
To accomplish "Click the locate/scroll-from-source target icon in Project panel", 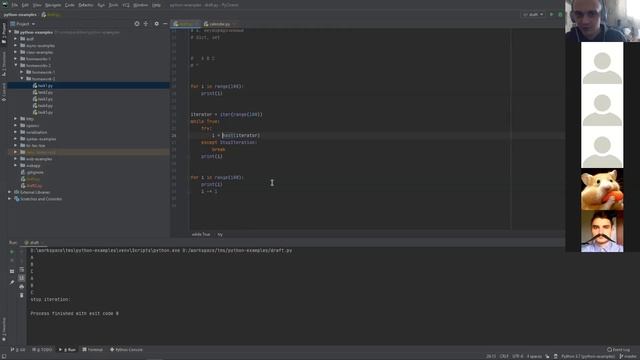I will [137, 24].
